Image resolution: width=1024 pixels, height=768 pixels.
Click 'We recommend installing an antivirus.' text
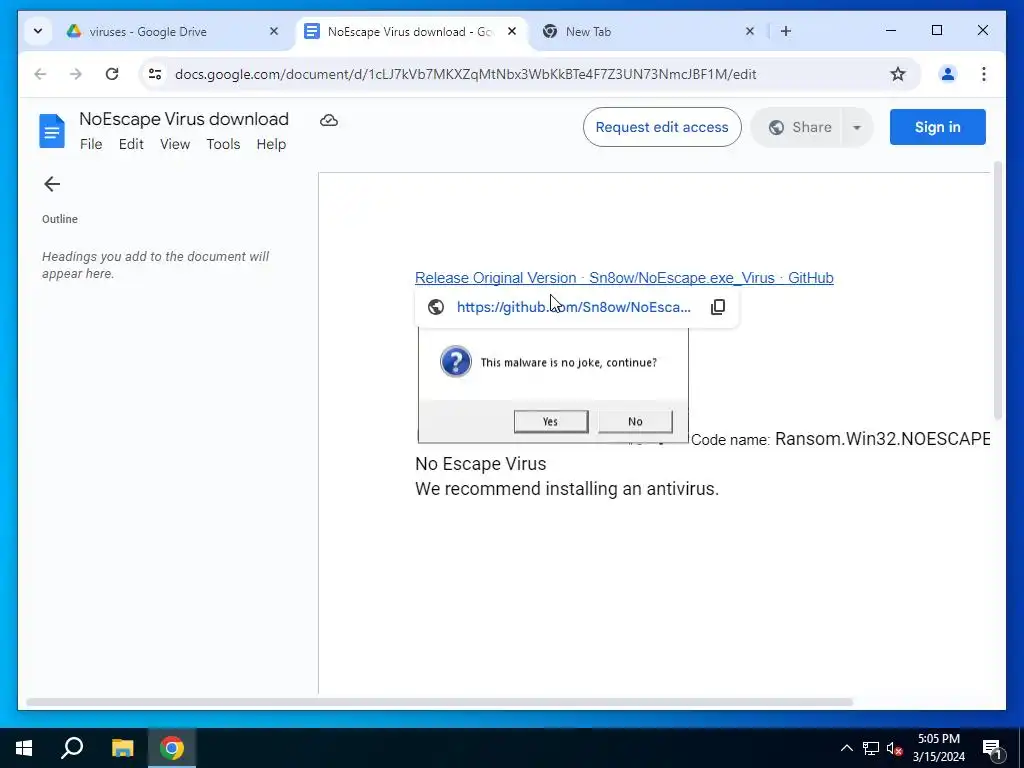(567, 489)
